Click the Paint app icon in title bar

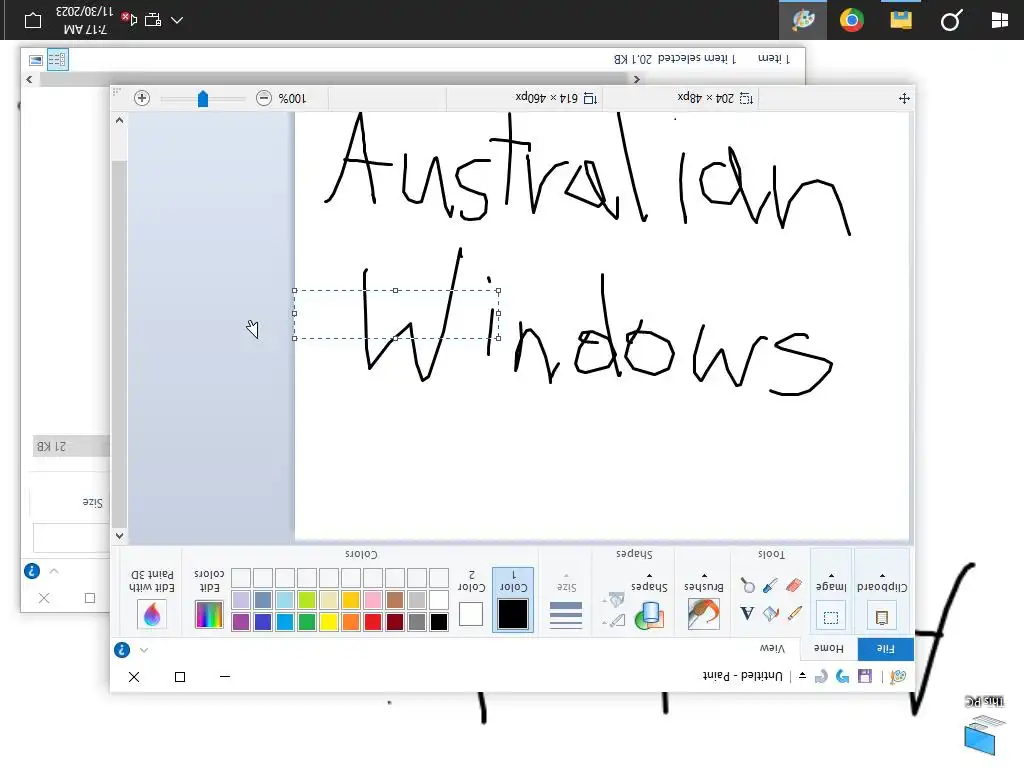point(898,676)
